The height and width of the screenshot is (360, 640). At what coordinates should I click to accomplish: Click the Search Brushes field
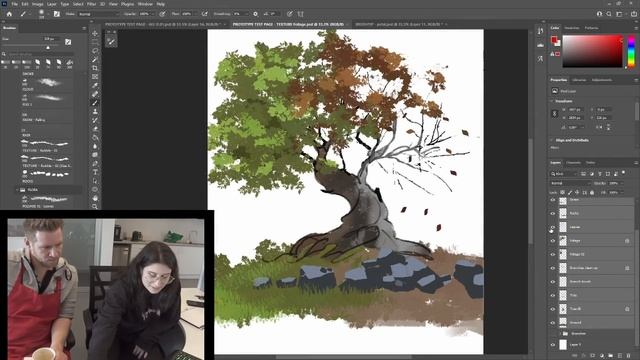click(39, 54)
